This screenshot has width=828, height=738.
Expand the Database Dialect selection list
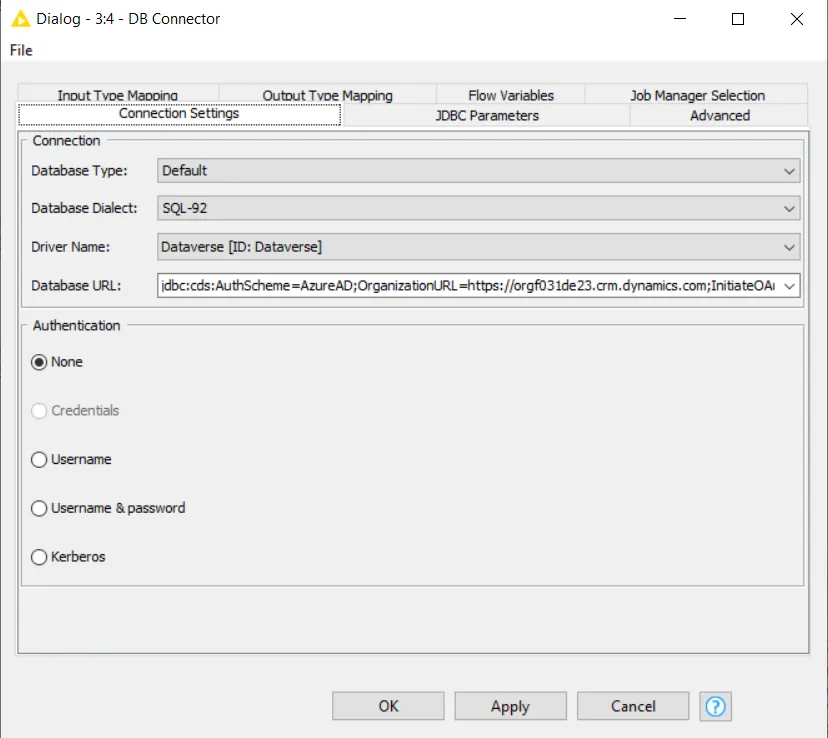click(x=789, y=208)
